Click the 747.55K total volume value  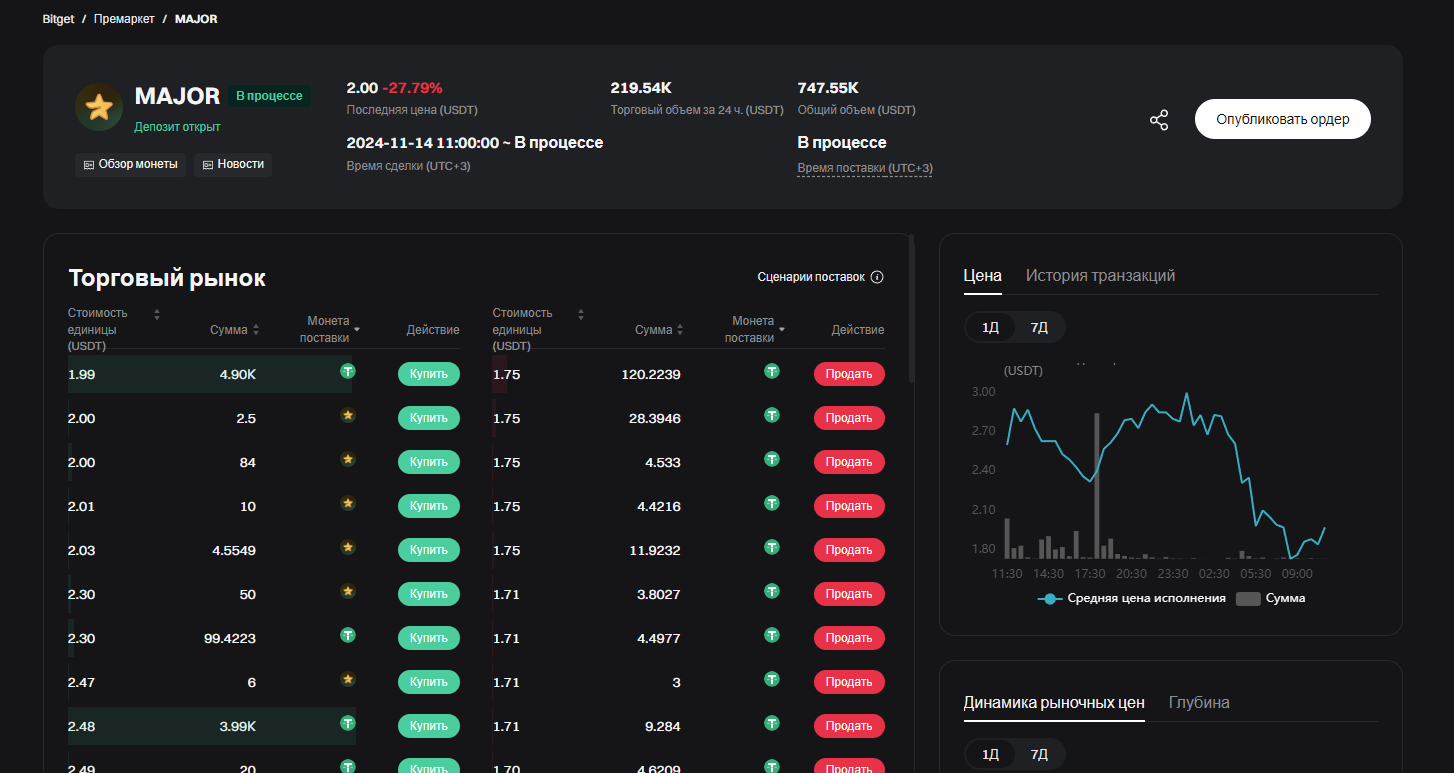(x=828, y=88)
